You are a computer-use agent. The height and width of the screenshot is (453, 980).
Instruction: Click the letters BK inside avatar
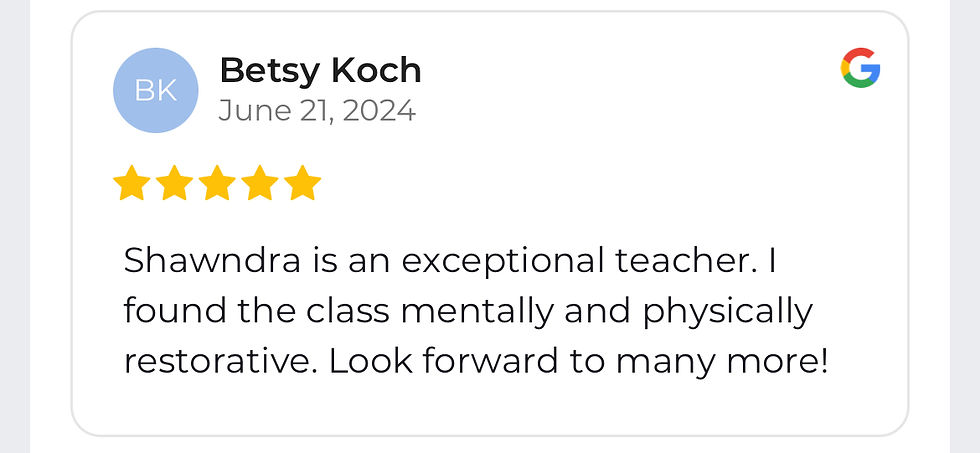click(x=156, y=91)
